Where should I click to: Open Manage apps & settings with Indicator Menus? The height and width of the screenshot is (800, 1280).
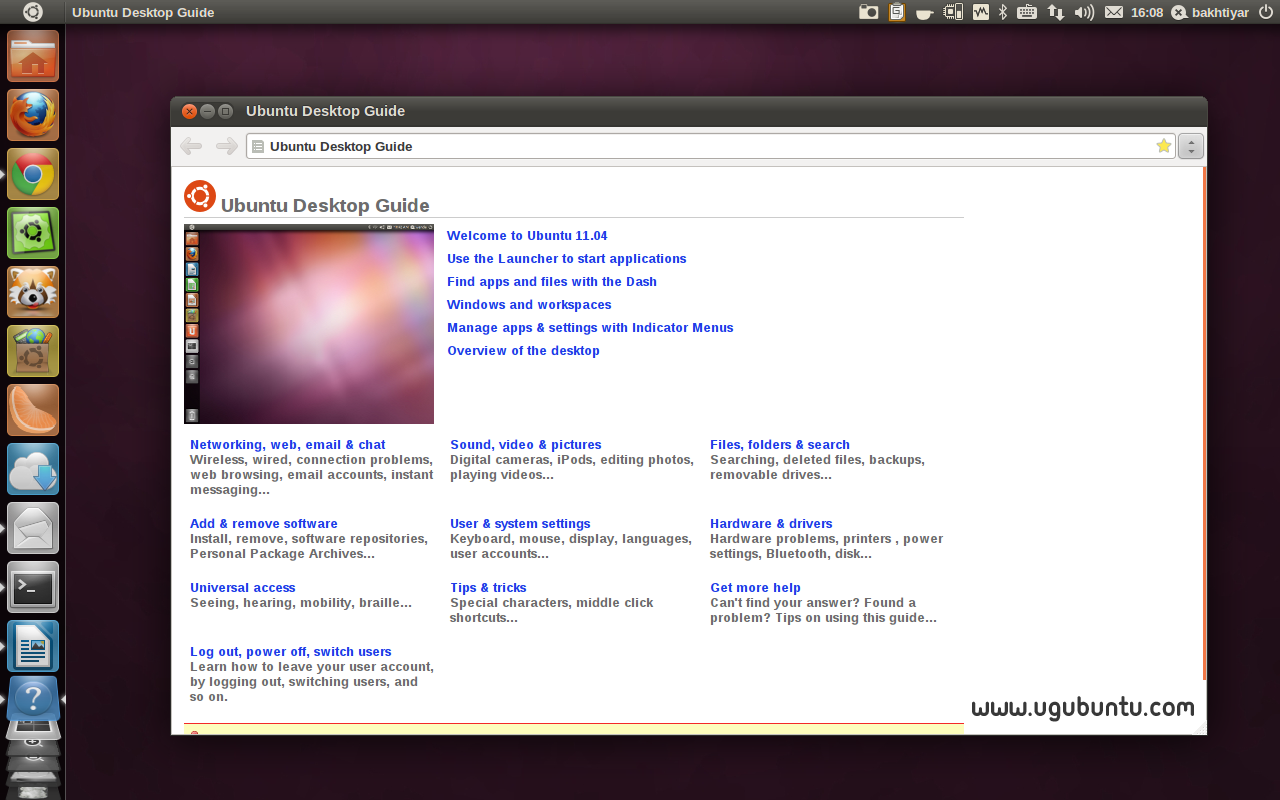tap(590, 328)
